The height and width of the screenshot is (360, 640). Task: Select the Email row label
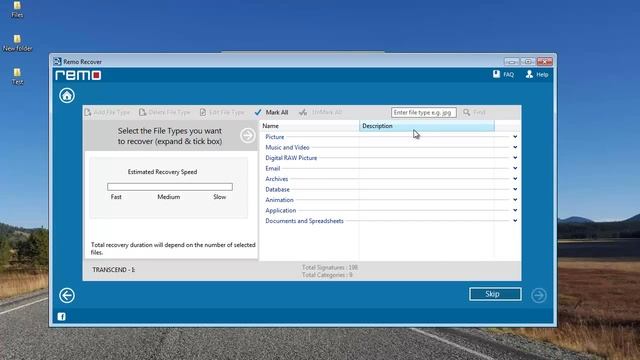point(273,168)
